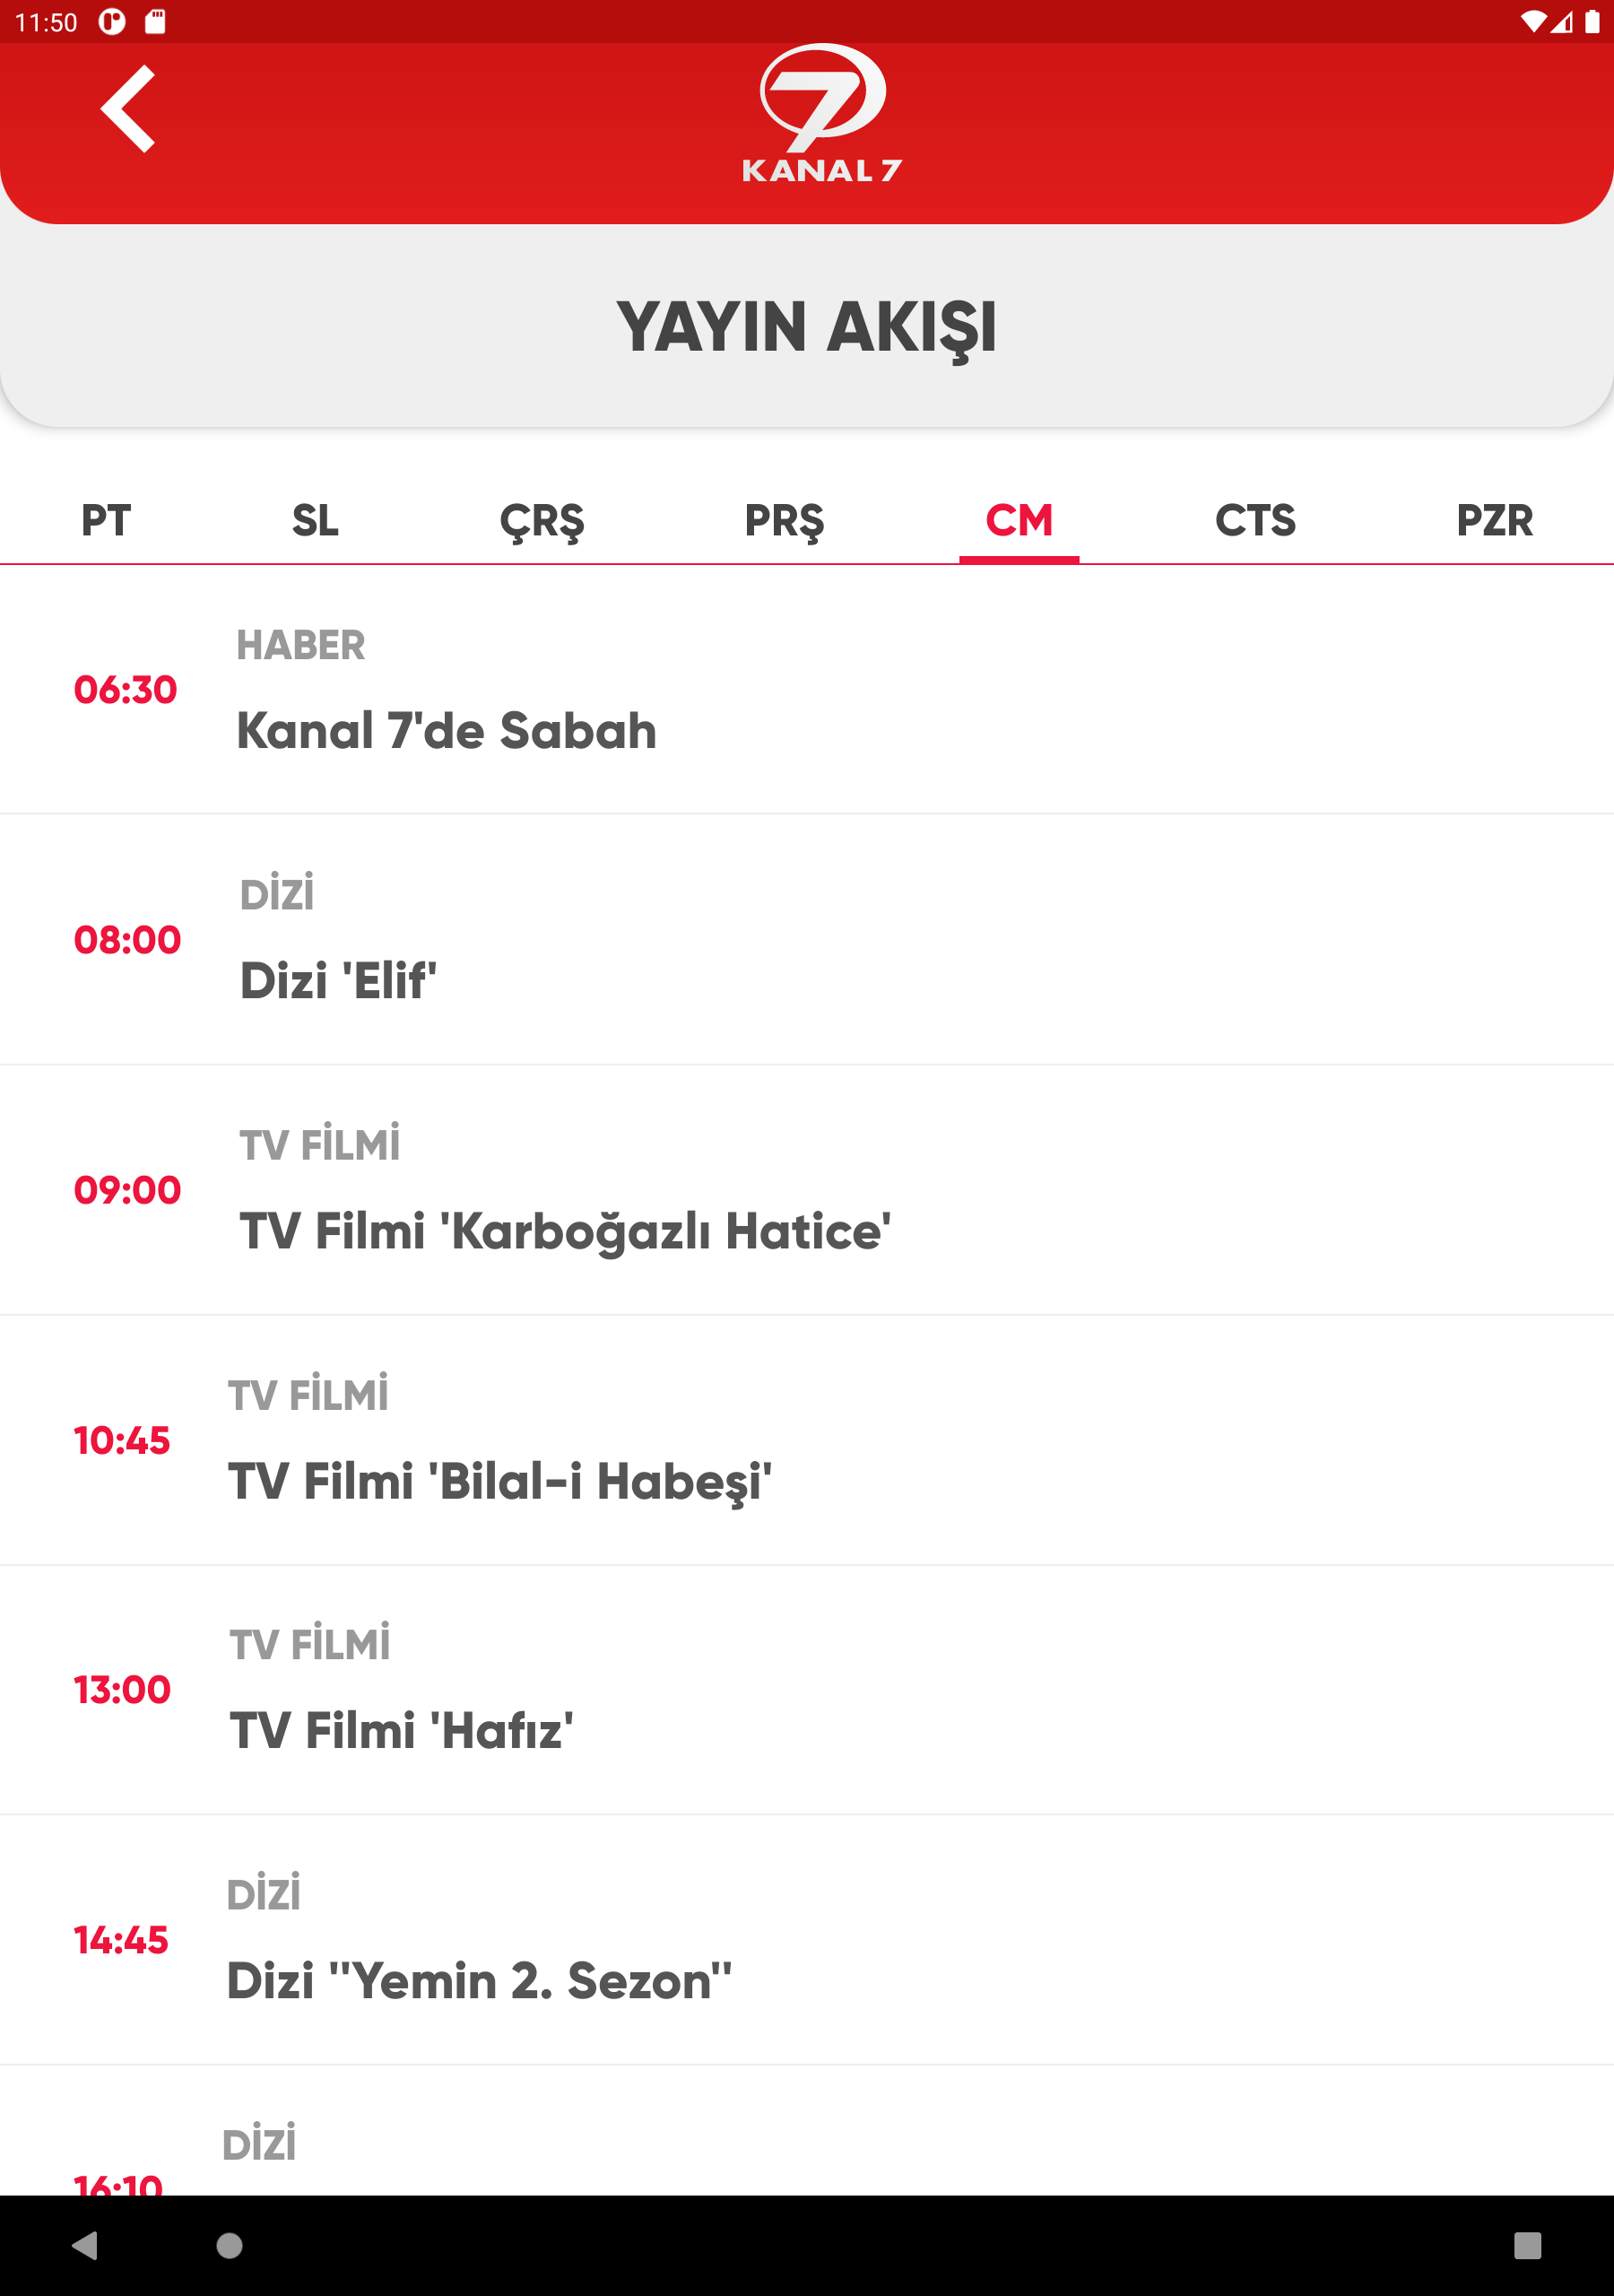Open Kanal 7'de Sabah program entry

[x=807, y=690]
